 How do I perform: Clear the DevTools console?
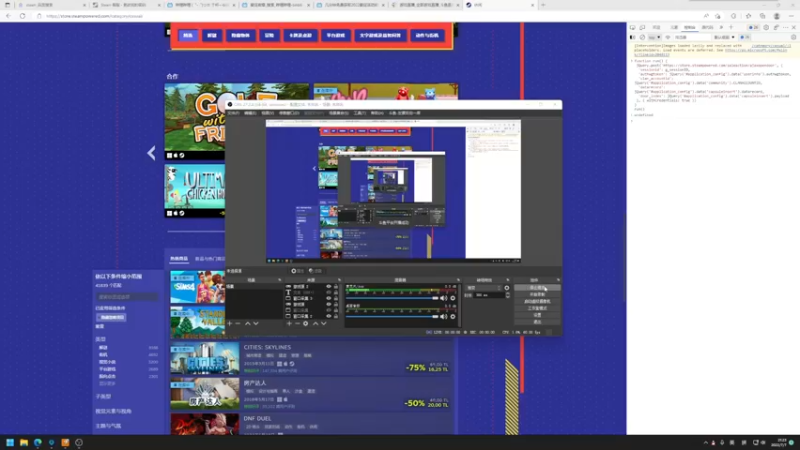(642, 37)
